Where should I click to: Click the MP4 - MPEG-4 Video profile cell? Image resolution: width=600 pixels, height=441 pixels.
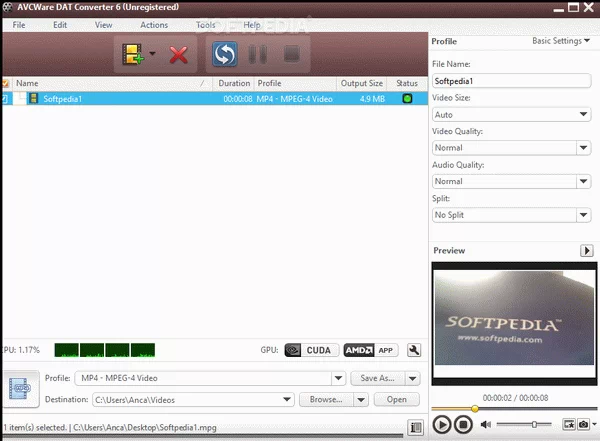294,99
